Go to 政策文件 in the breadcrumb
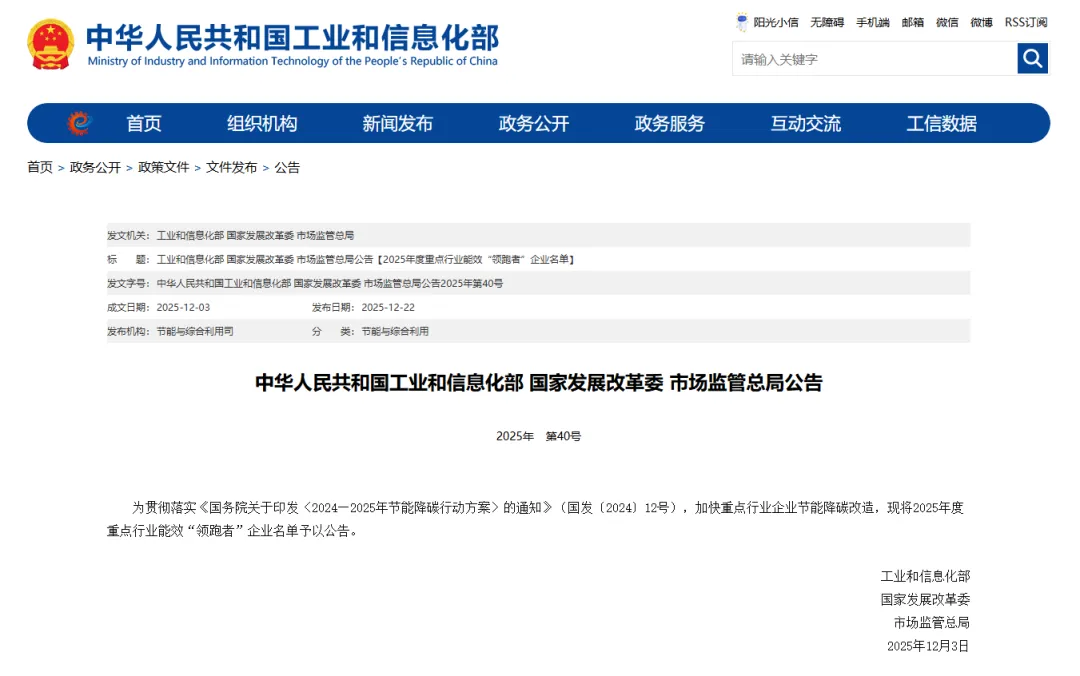This screenshot has height=676, width=1080. click(163, 167)
